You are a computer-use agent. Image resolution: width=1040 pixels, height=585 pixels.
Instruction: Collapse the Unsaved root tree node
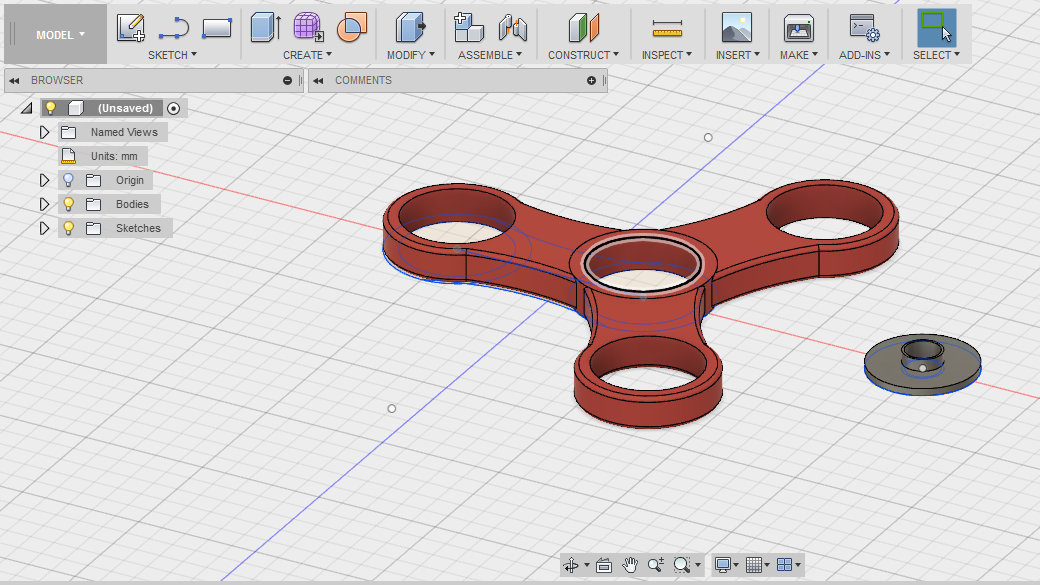click(x=27, y=108)
